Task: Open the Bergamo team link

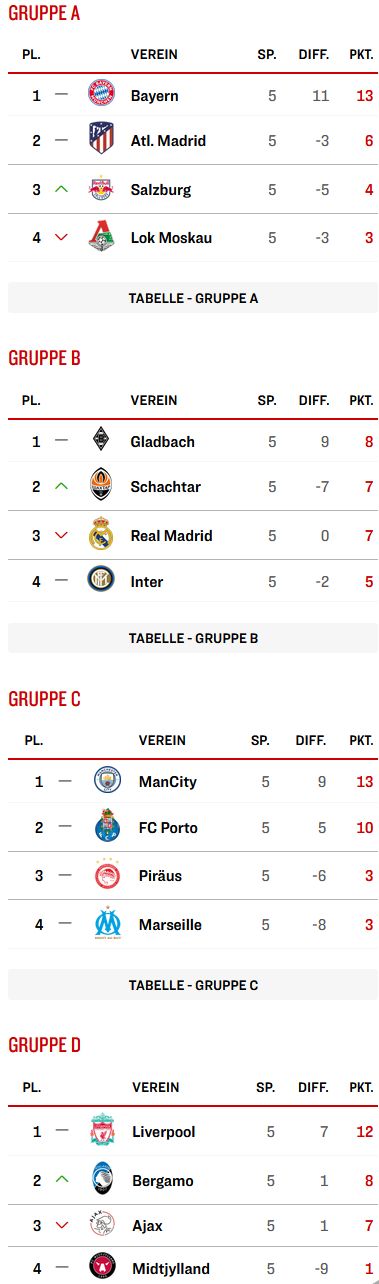Action: point(163,1181)
